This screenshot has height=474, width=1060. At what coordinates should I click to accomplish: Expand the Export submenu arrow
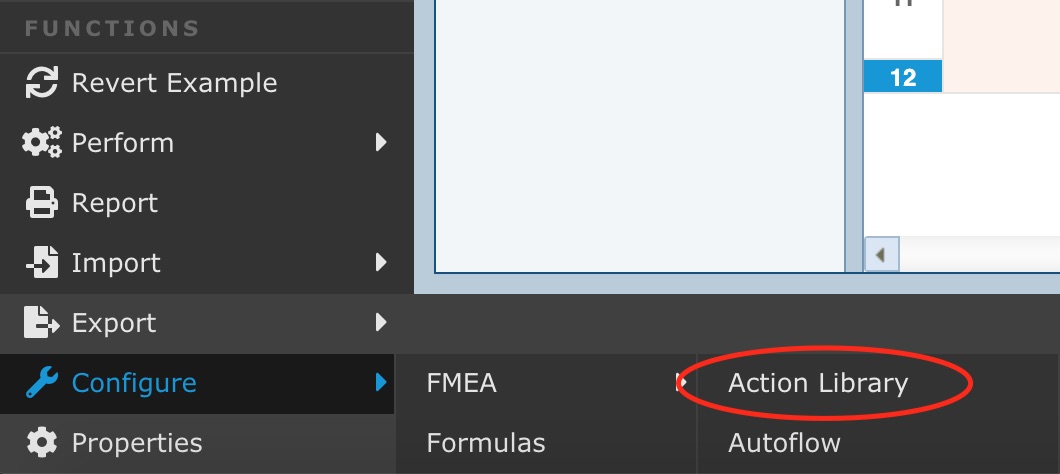[x=381, y=322]
